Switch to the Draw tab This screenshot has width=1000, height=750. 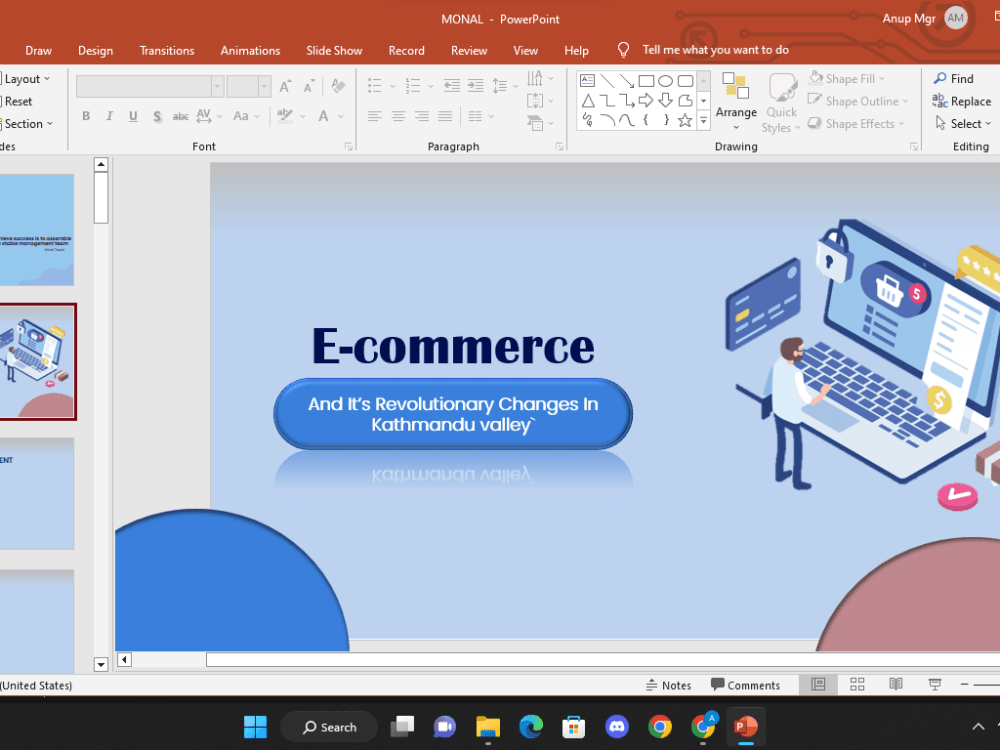[x=38, y=50]
